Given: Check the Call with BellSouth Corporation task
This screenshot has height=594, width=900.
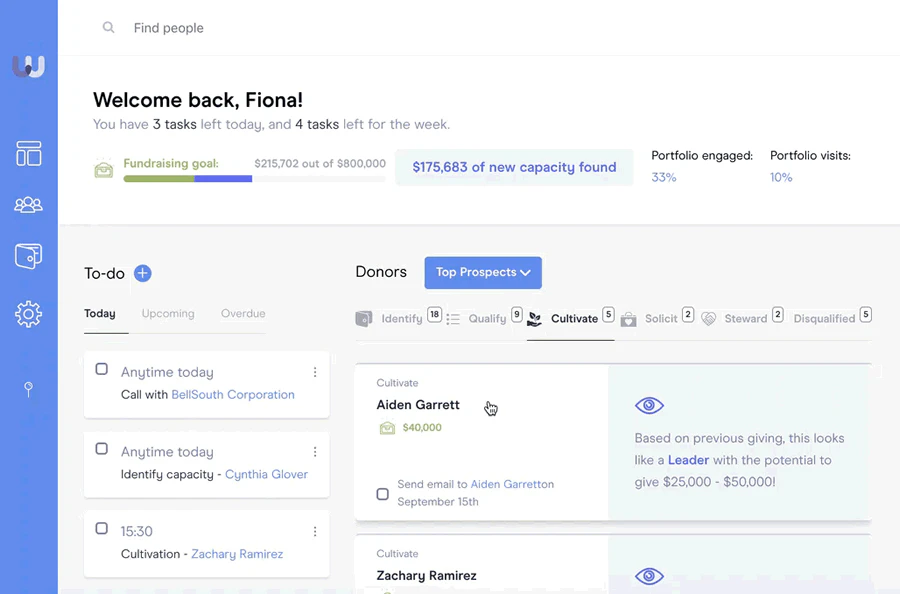Looking at the screenshot, I should pyautogui.click(x=101, y=368).
